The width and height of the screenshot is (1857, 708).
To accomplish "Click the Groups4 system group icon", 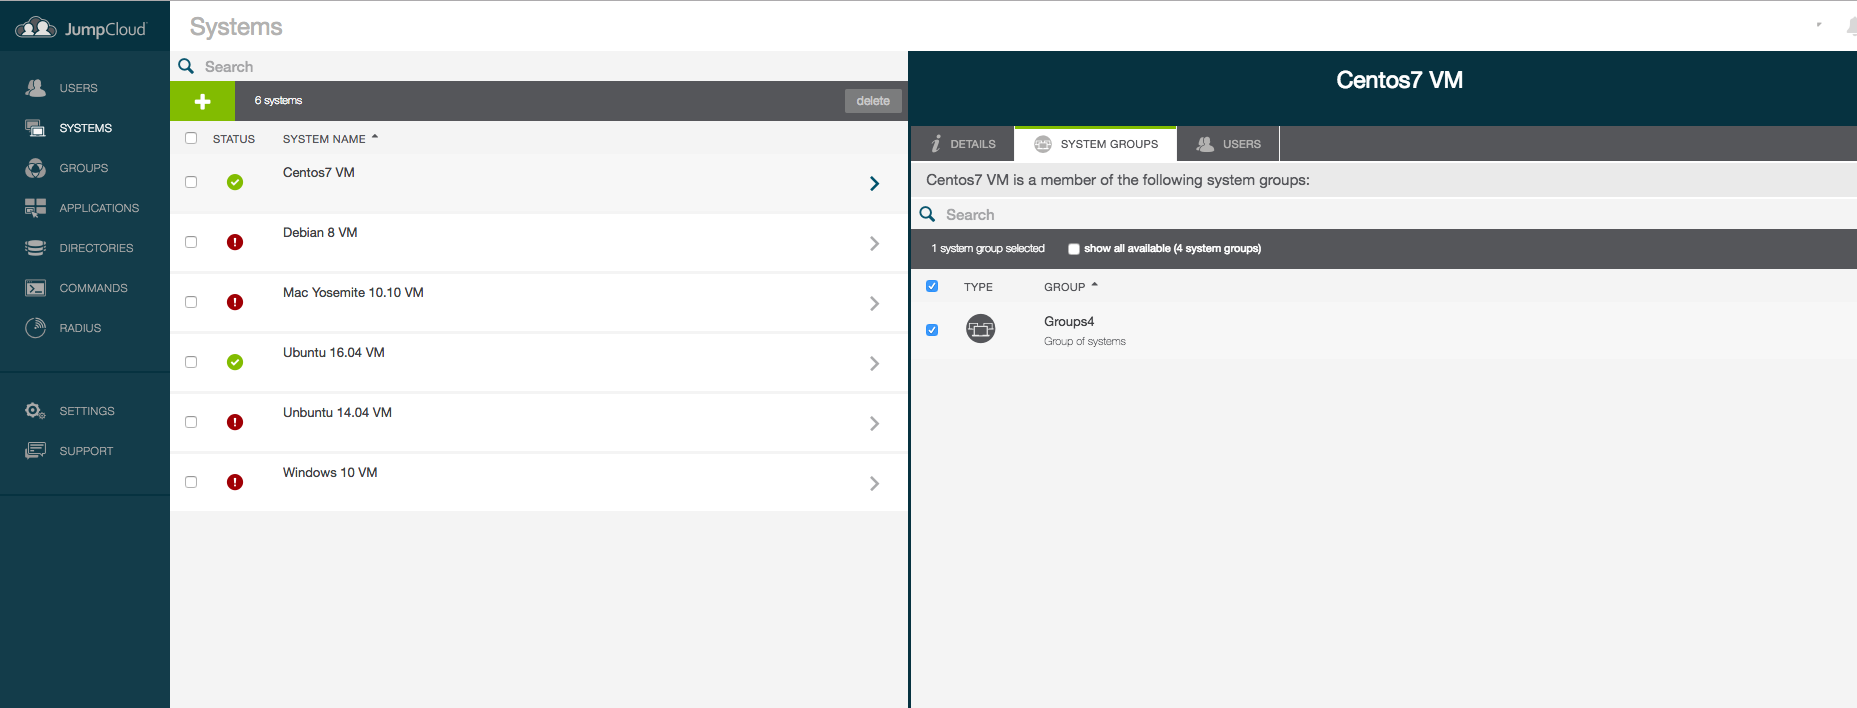I will (x=980, y=329).
